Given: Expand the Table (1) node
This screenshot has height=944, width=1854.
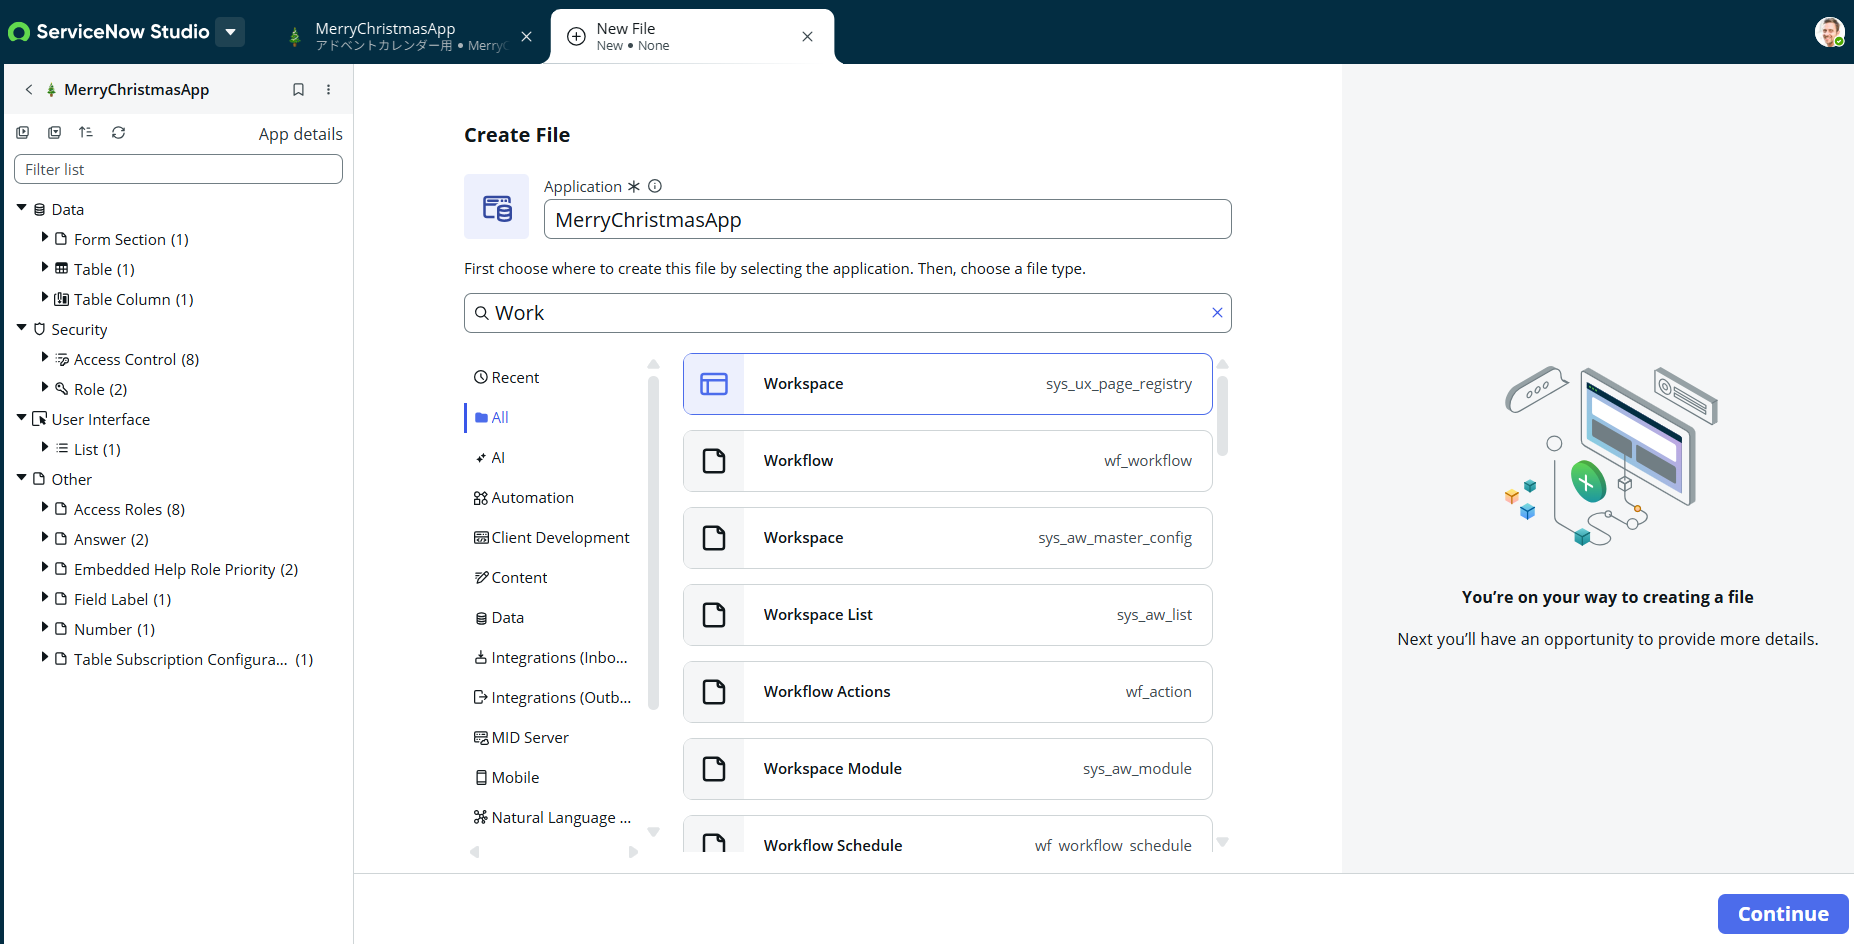Looking at the screenshot, I should click(45, 268).
